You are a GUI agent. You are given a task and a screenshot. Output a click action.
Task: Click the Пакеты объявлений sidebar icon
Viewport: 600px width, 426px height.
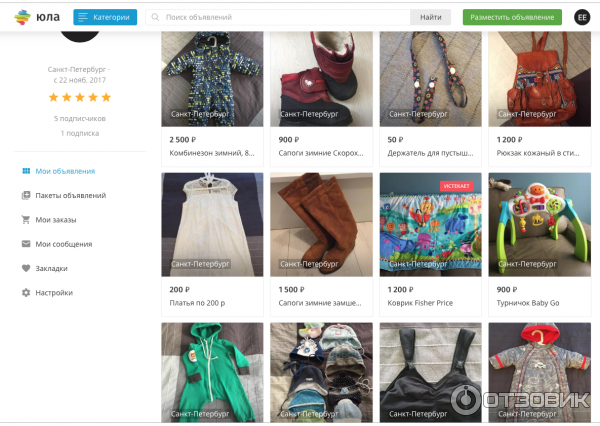coord(26,195)
